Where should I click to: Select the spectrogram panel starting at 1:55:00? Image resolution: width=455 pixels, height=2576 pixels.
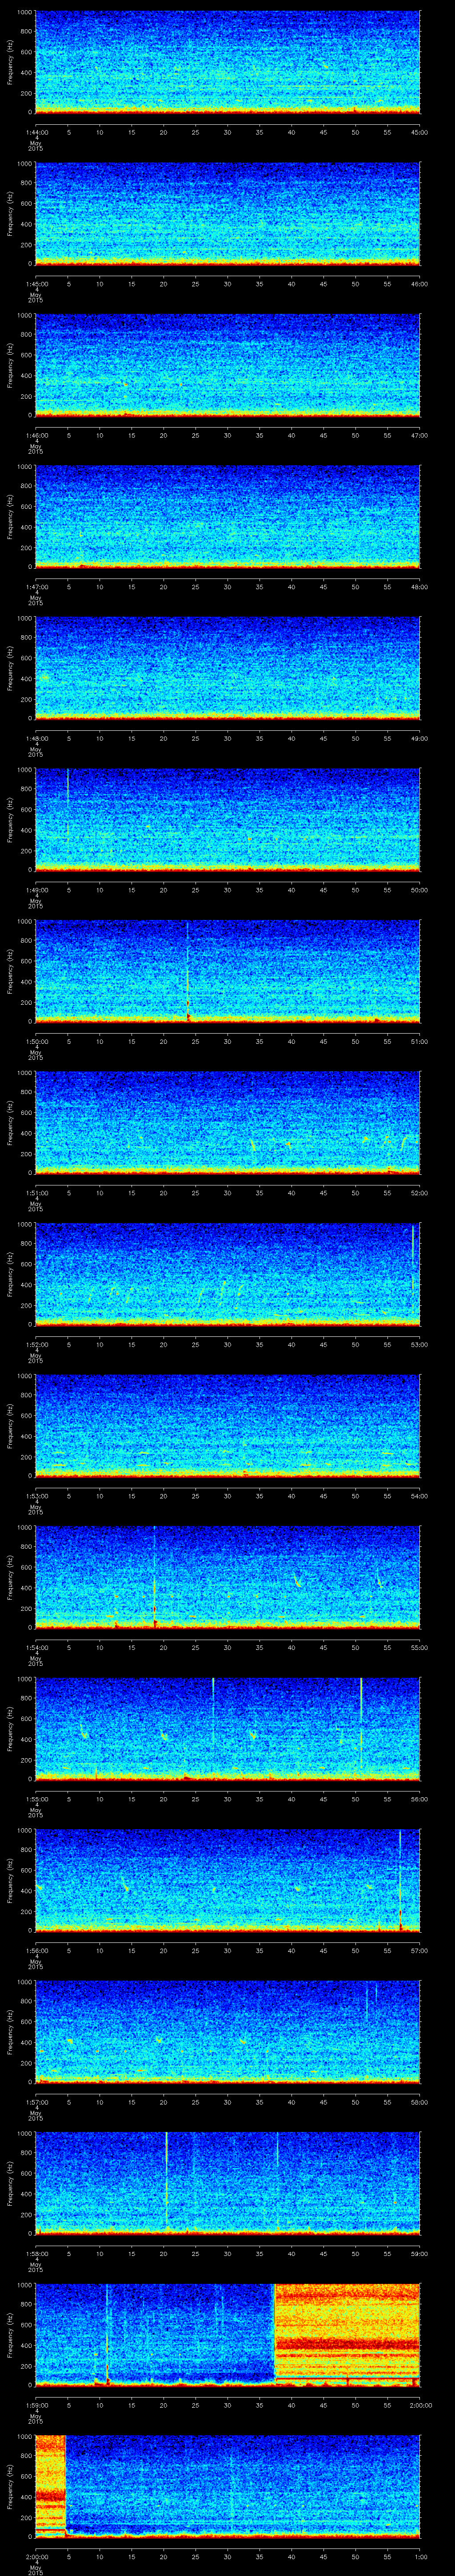227,1728
